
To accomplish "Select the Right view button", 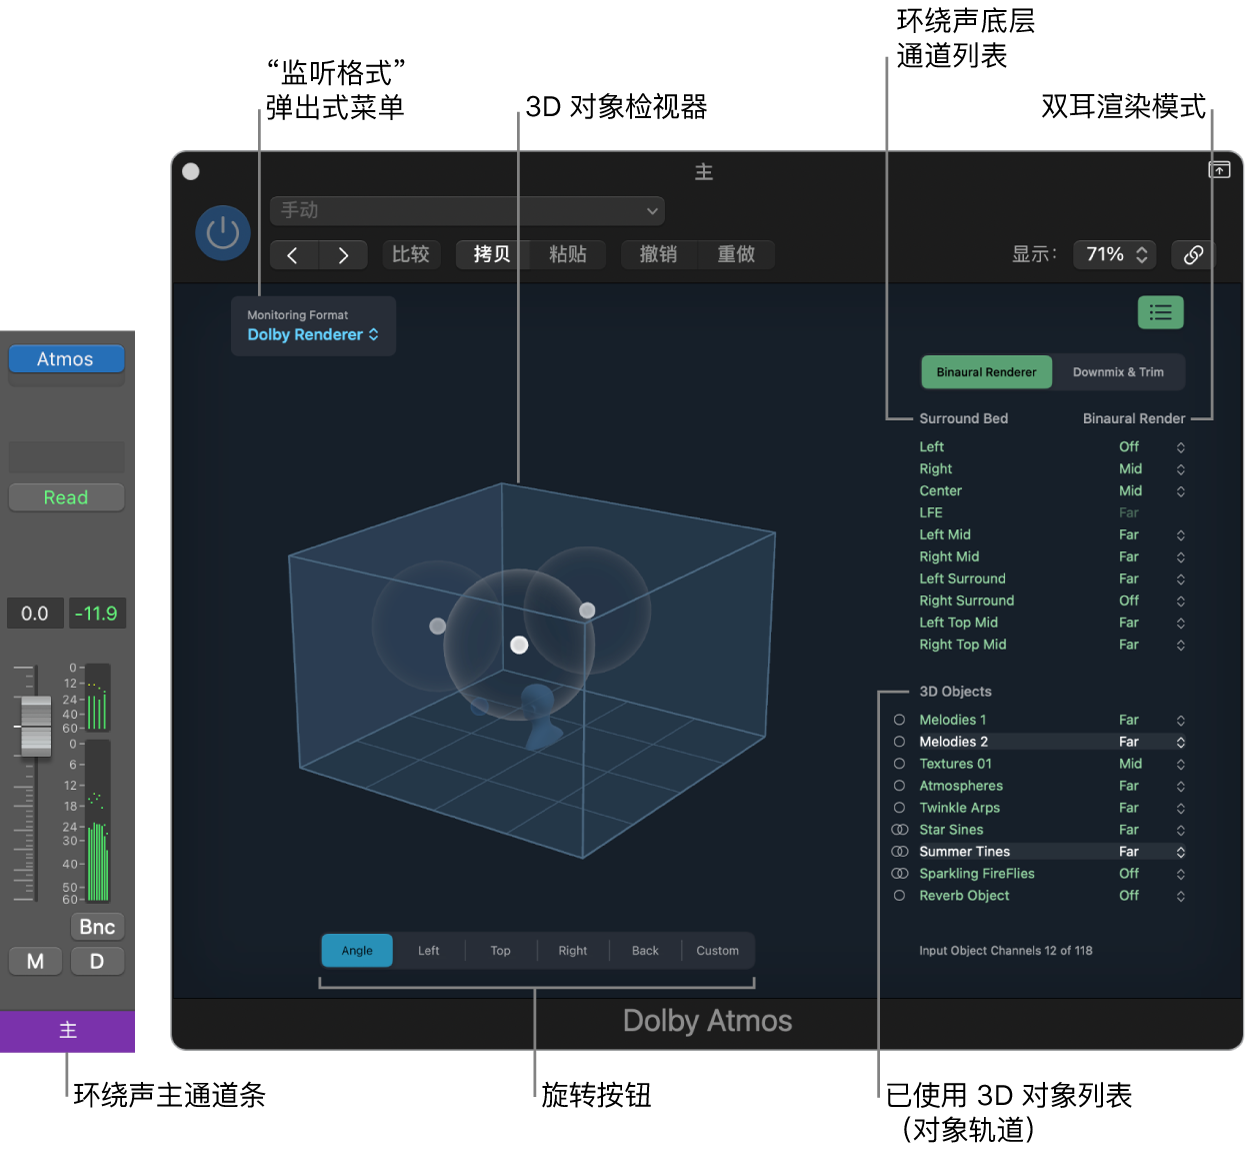I will (573, 951).
